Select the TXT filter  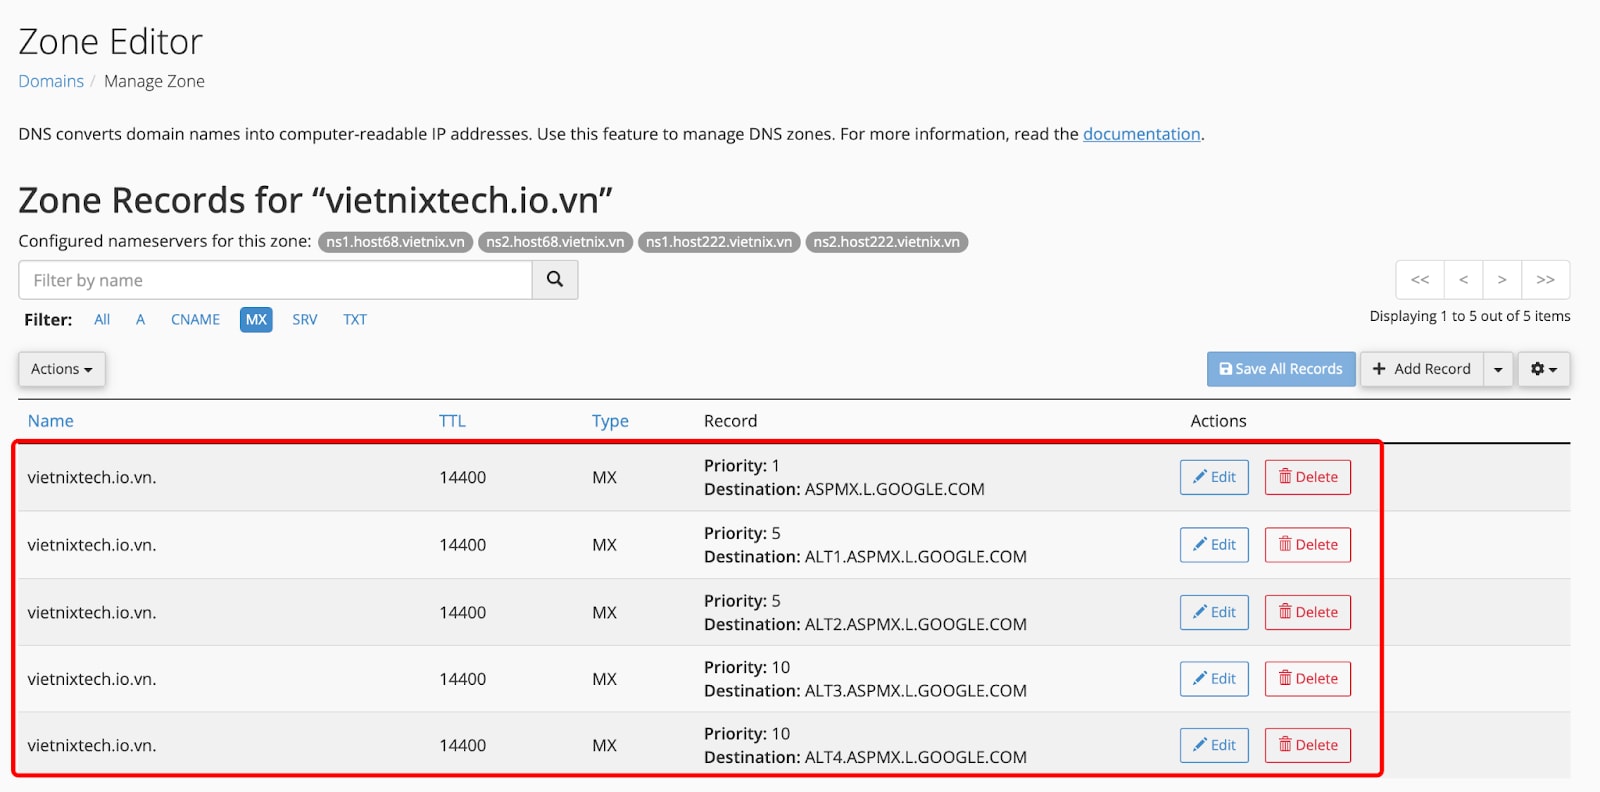point(355,320)
